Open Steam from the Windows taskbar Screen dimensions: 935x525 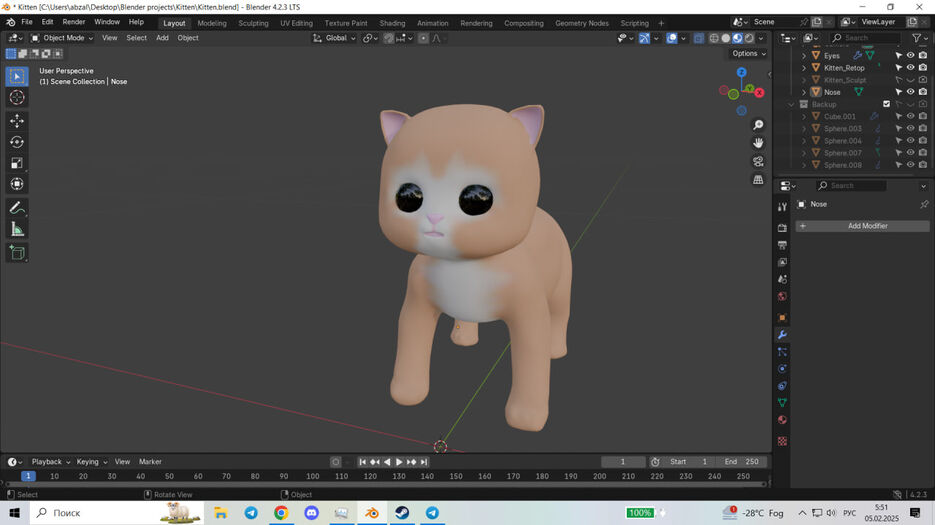coord(402,512)
